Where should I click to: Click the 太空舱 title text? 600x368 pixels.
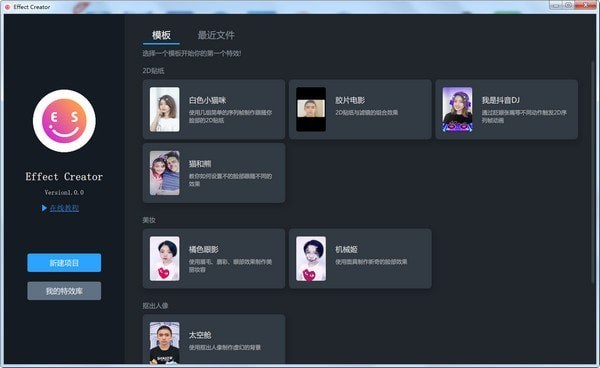tap(200, 335)
